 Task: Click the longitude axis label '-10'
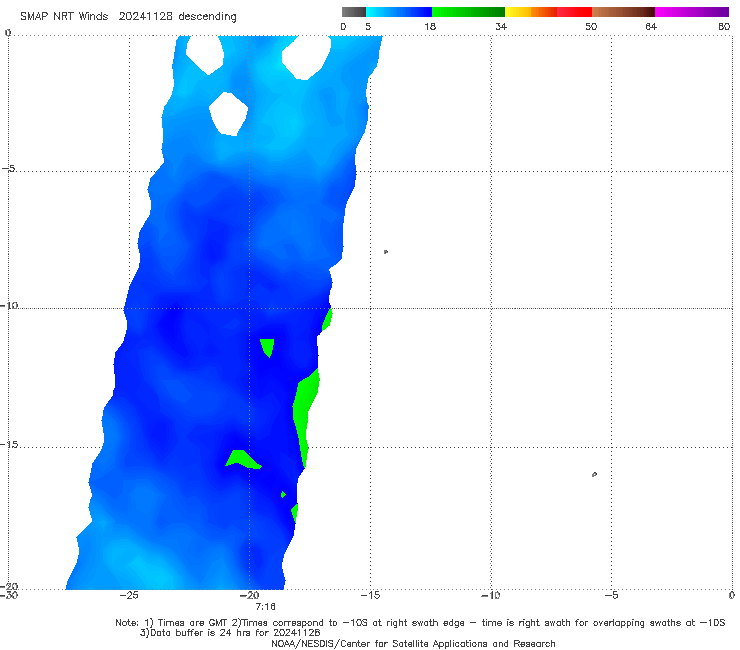pos(490,595)
